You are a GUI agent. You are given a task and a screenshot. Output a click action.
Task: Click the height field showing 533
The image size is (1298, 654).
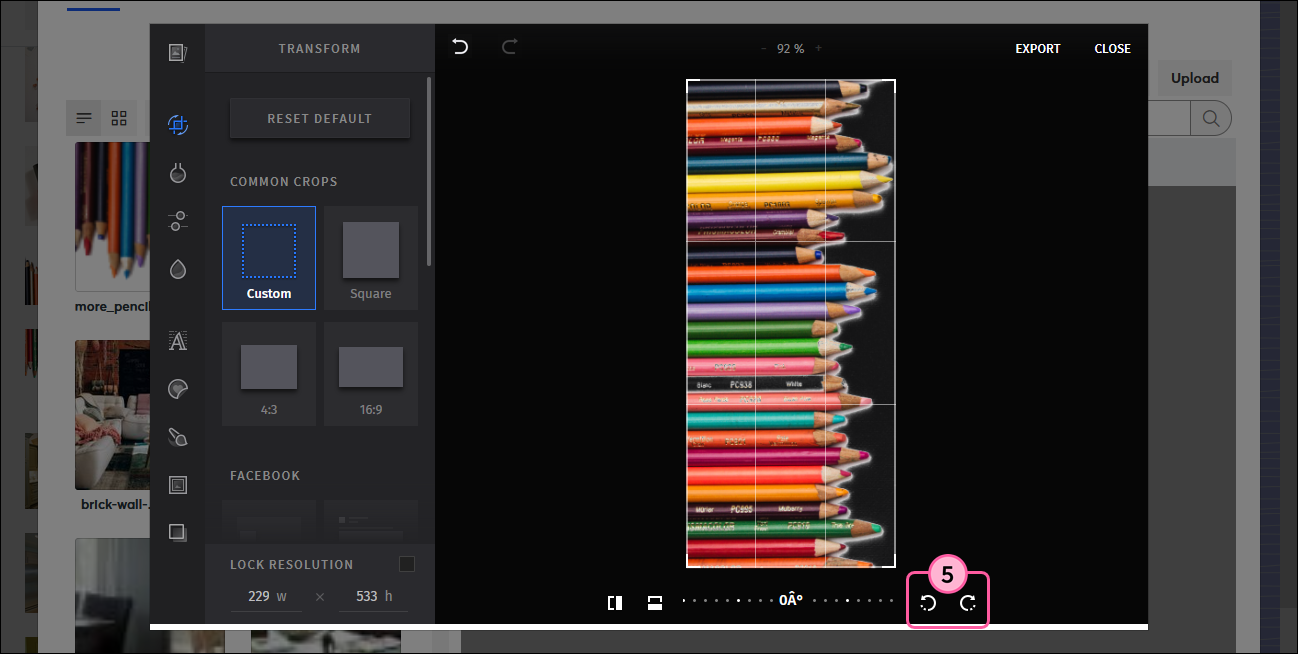[373, 596]
